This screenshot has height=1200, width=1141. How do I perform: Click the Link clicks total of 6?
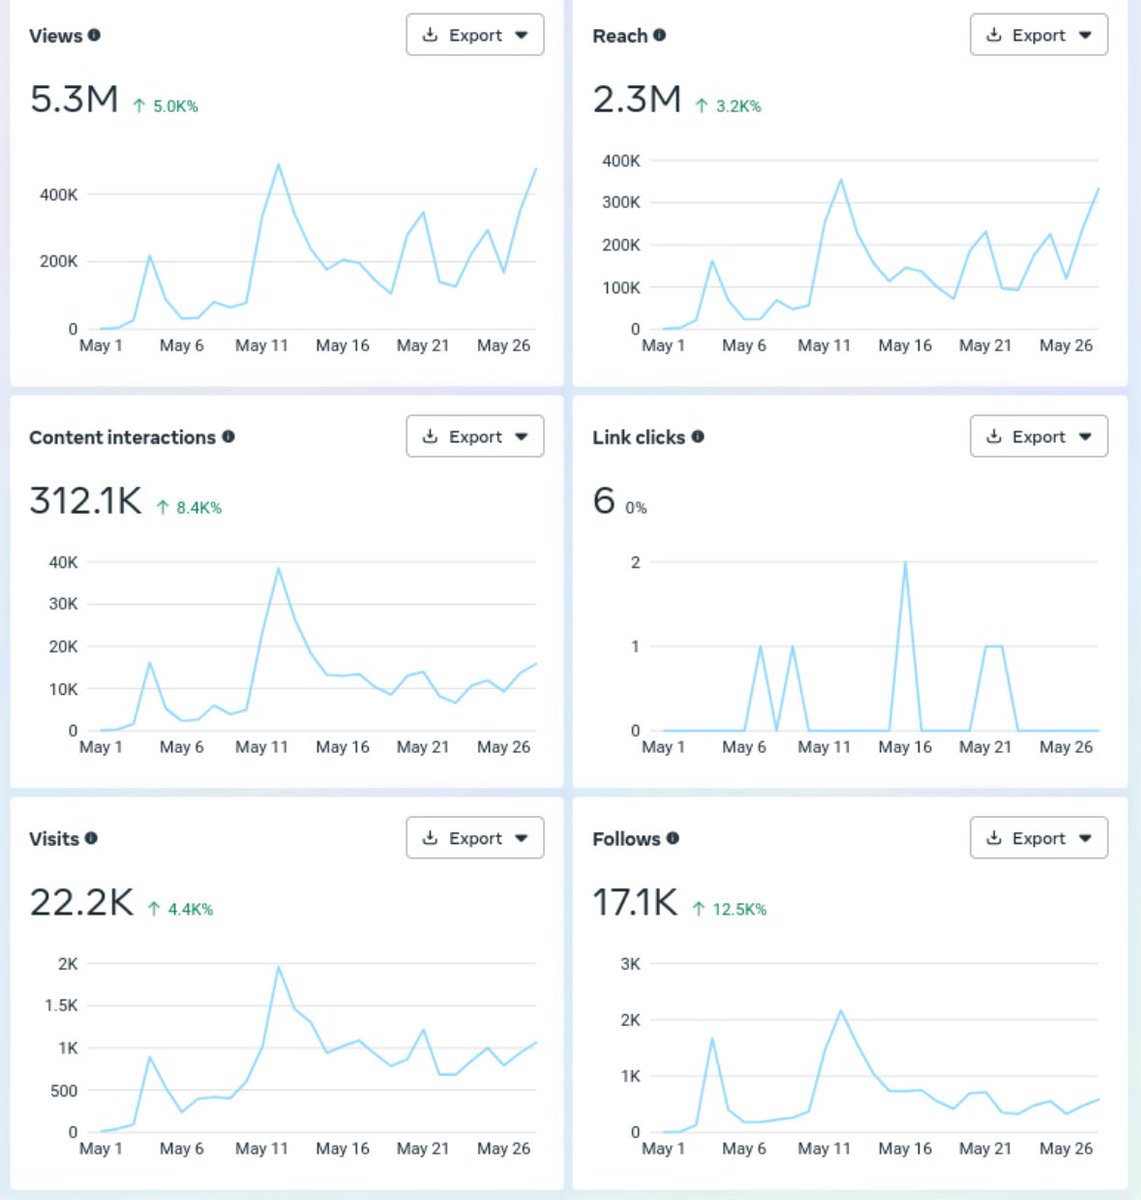(x=603, y=500)
